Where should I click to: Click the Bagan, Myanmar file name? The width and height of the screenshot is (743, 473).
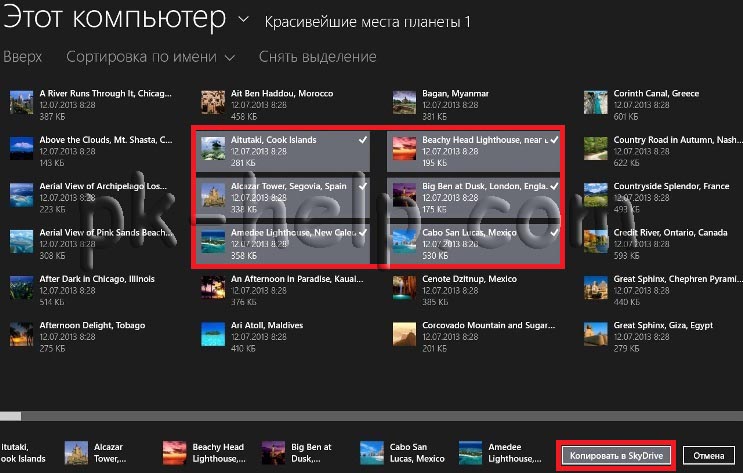[x=455, y=93]
